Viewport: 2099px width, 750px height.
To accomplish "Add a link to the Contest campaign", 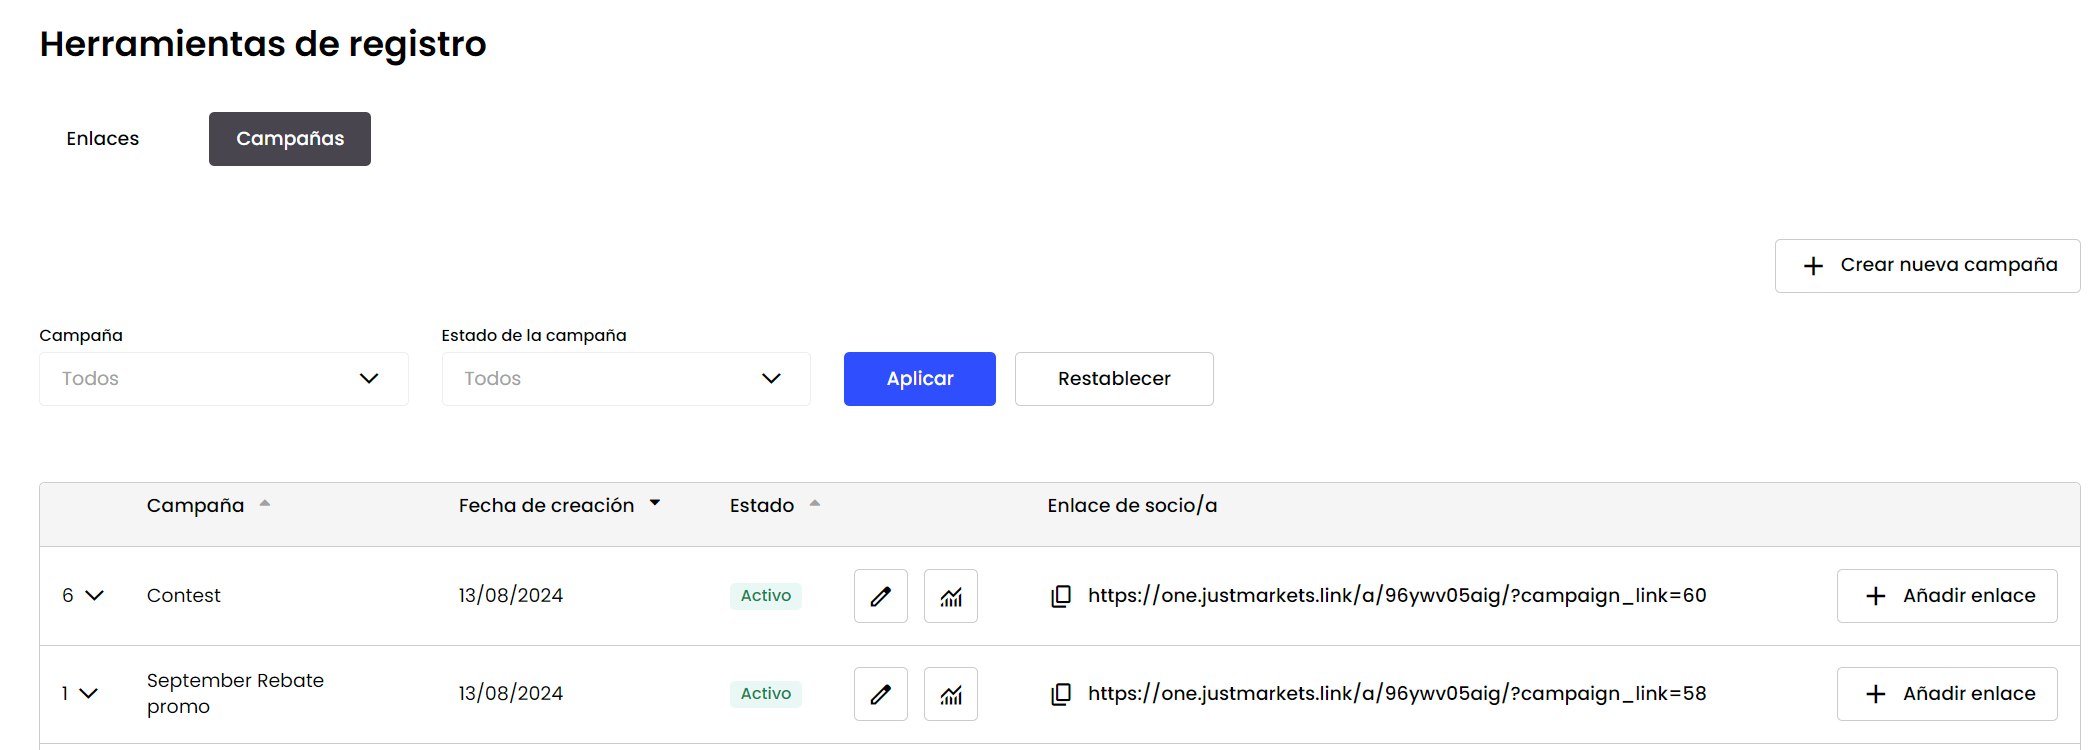I will tap(1947, 596).
